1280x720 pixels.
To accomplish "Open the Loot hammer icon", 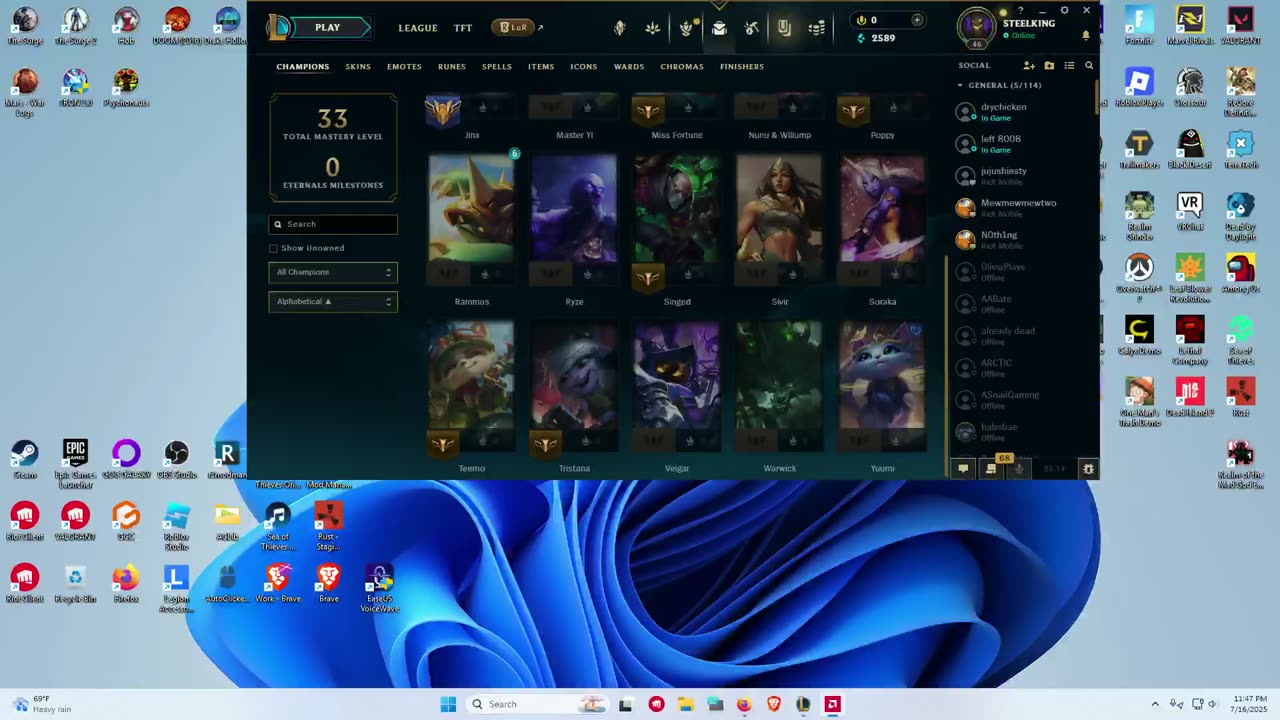I will coord(752,28).
